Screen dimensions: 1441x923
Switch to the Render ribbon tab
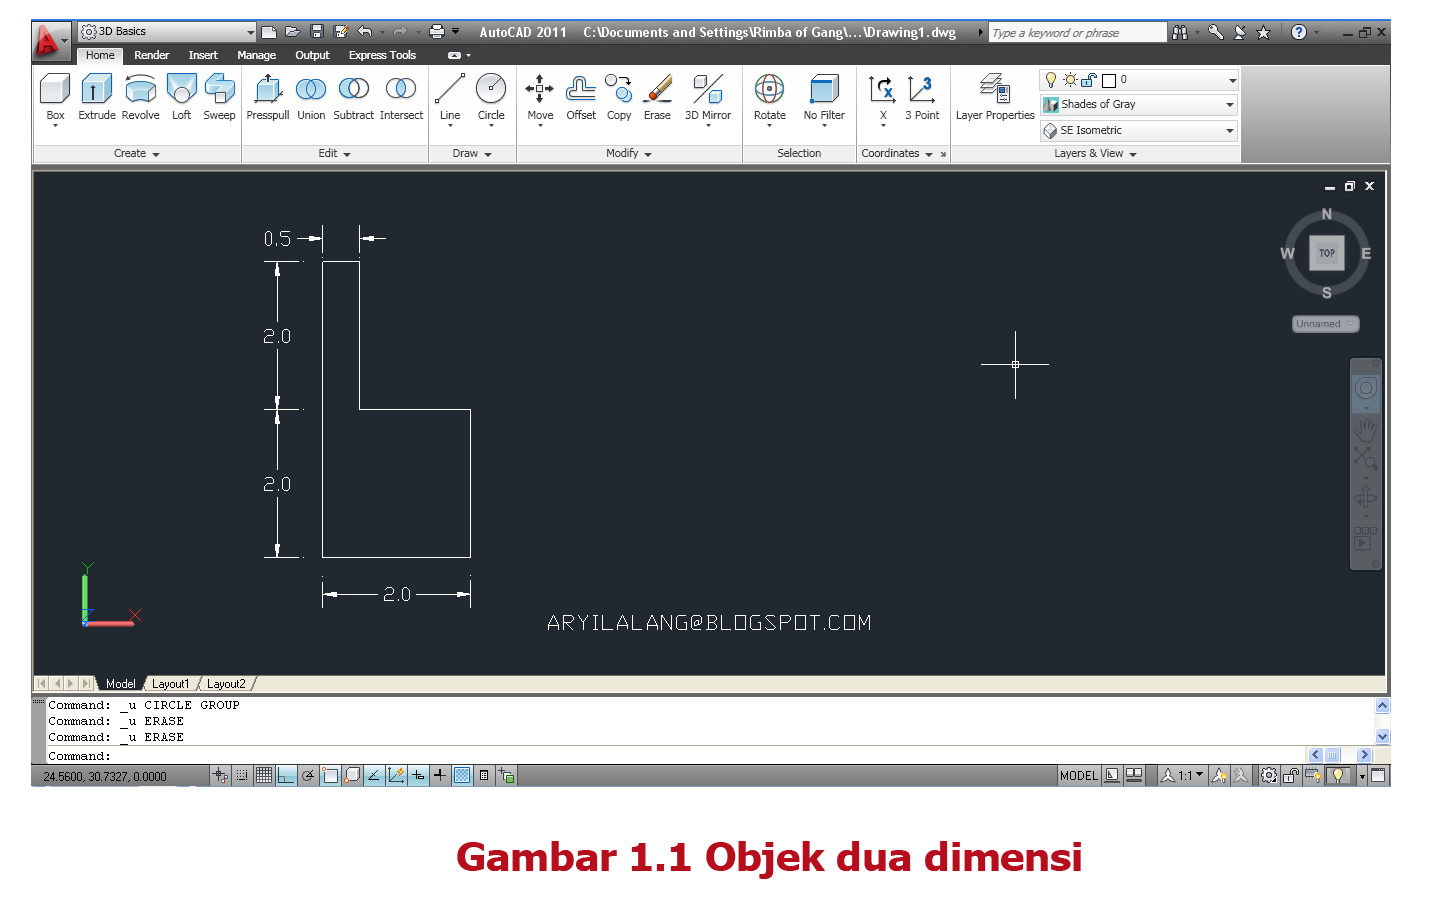[x=151, y=55]
